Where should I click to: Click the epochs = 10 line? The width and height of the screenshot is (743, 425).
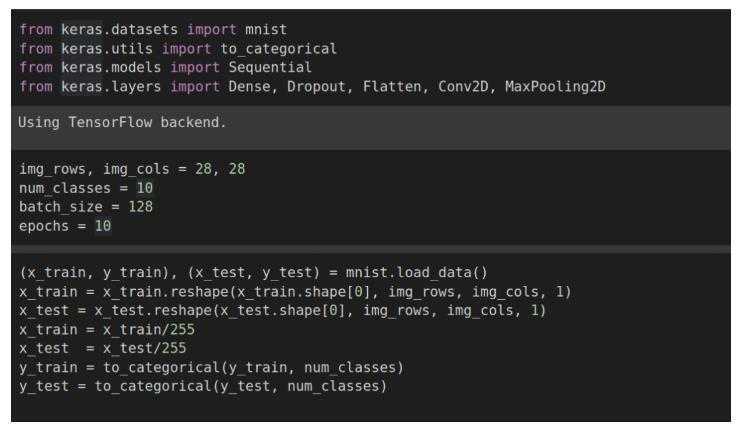(65, 226)
